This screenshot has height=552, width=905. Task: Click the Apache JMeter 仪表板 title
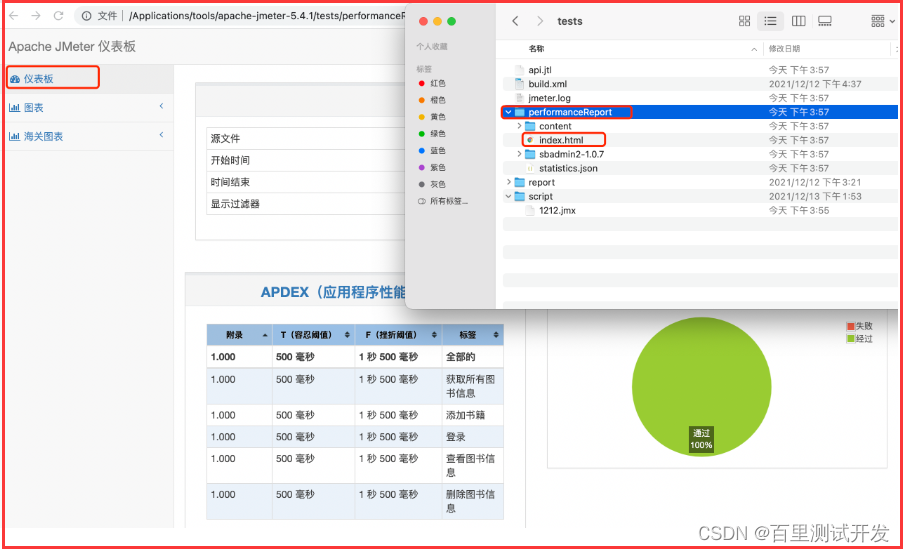click(72, 47)
